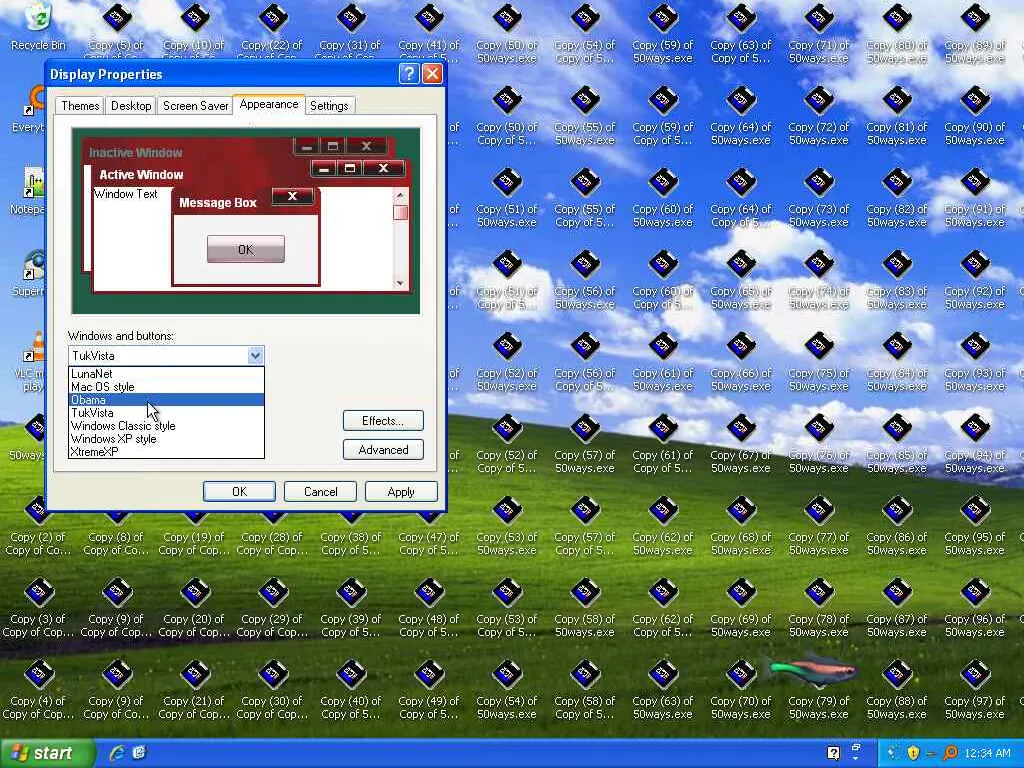
Task: Select the Copy (66) of 50ways.exe icon
Action: (x=741, y=361)
